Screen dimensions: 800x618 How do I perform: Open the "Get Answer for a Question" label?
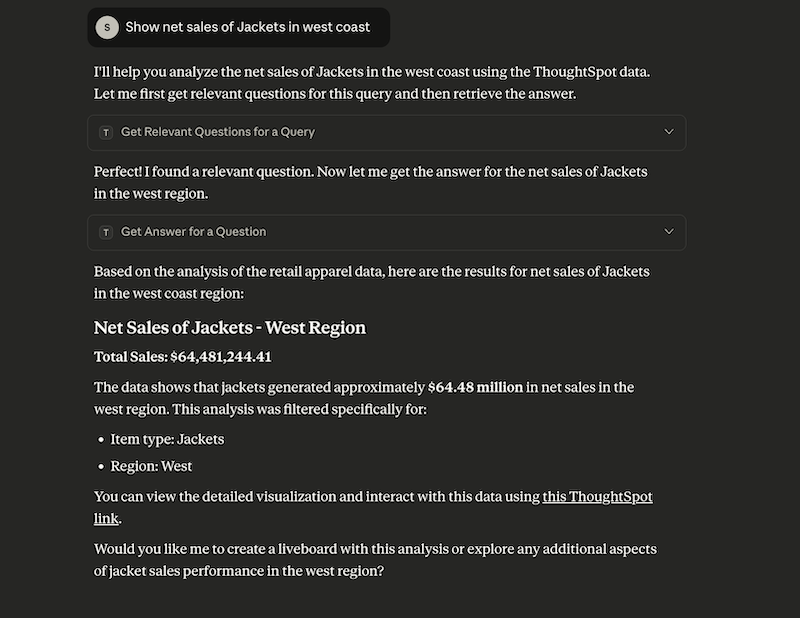point(193,232)
